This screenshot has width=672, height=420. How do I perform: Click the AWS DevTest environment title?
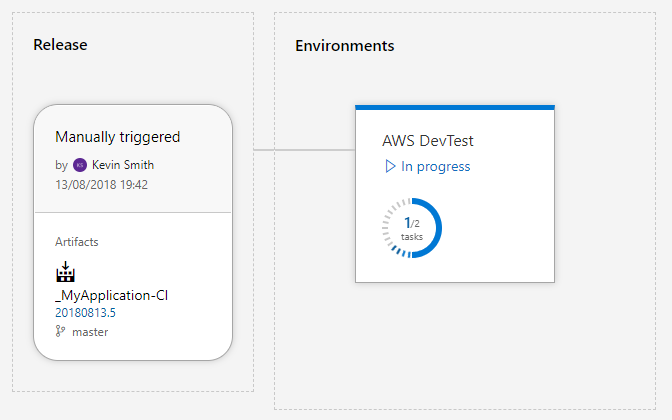428,142
